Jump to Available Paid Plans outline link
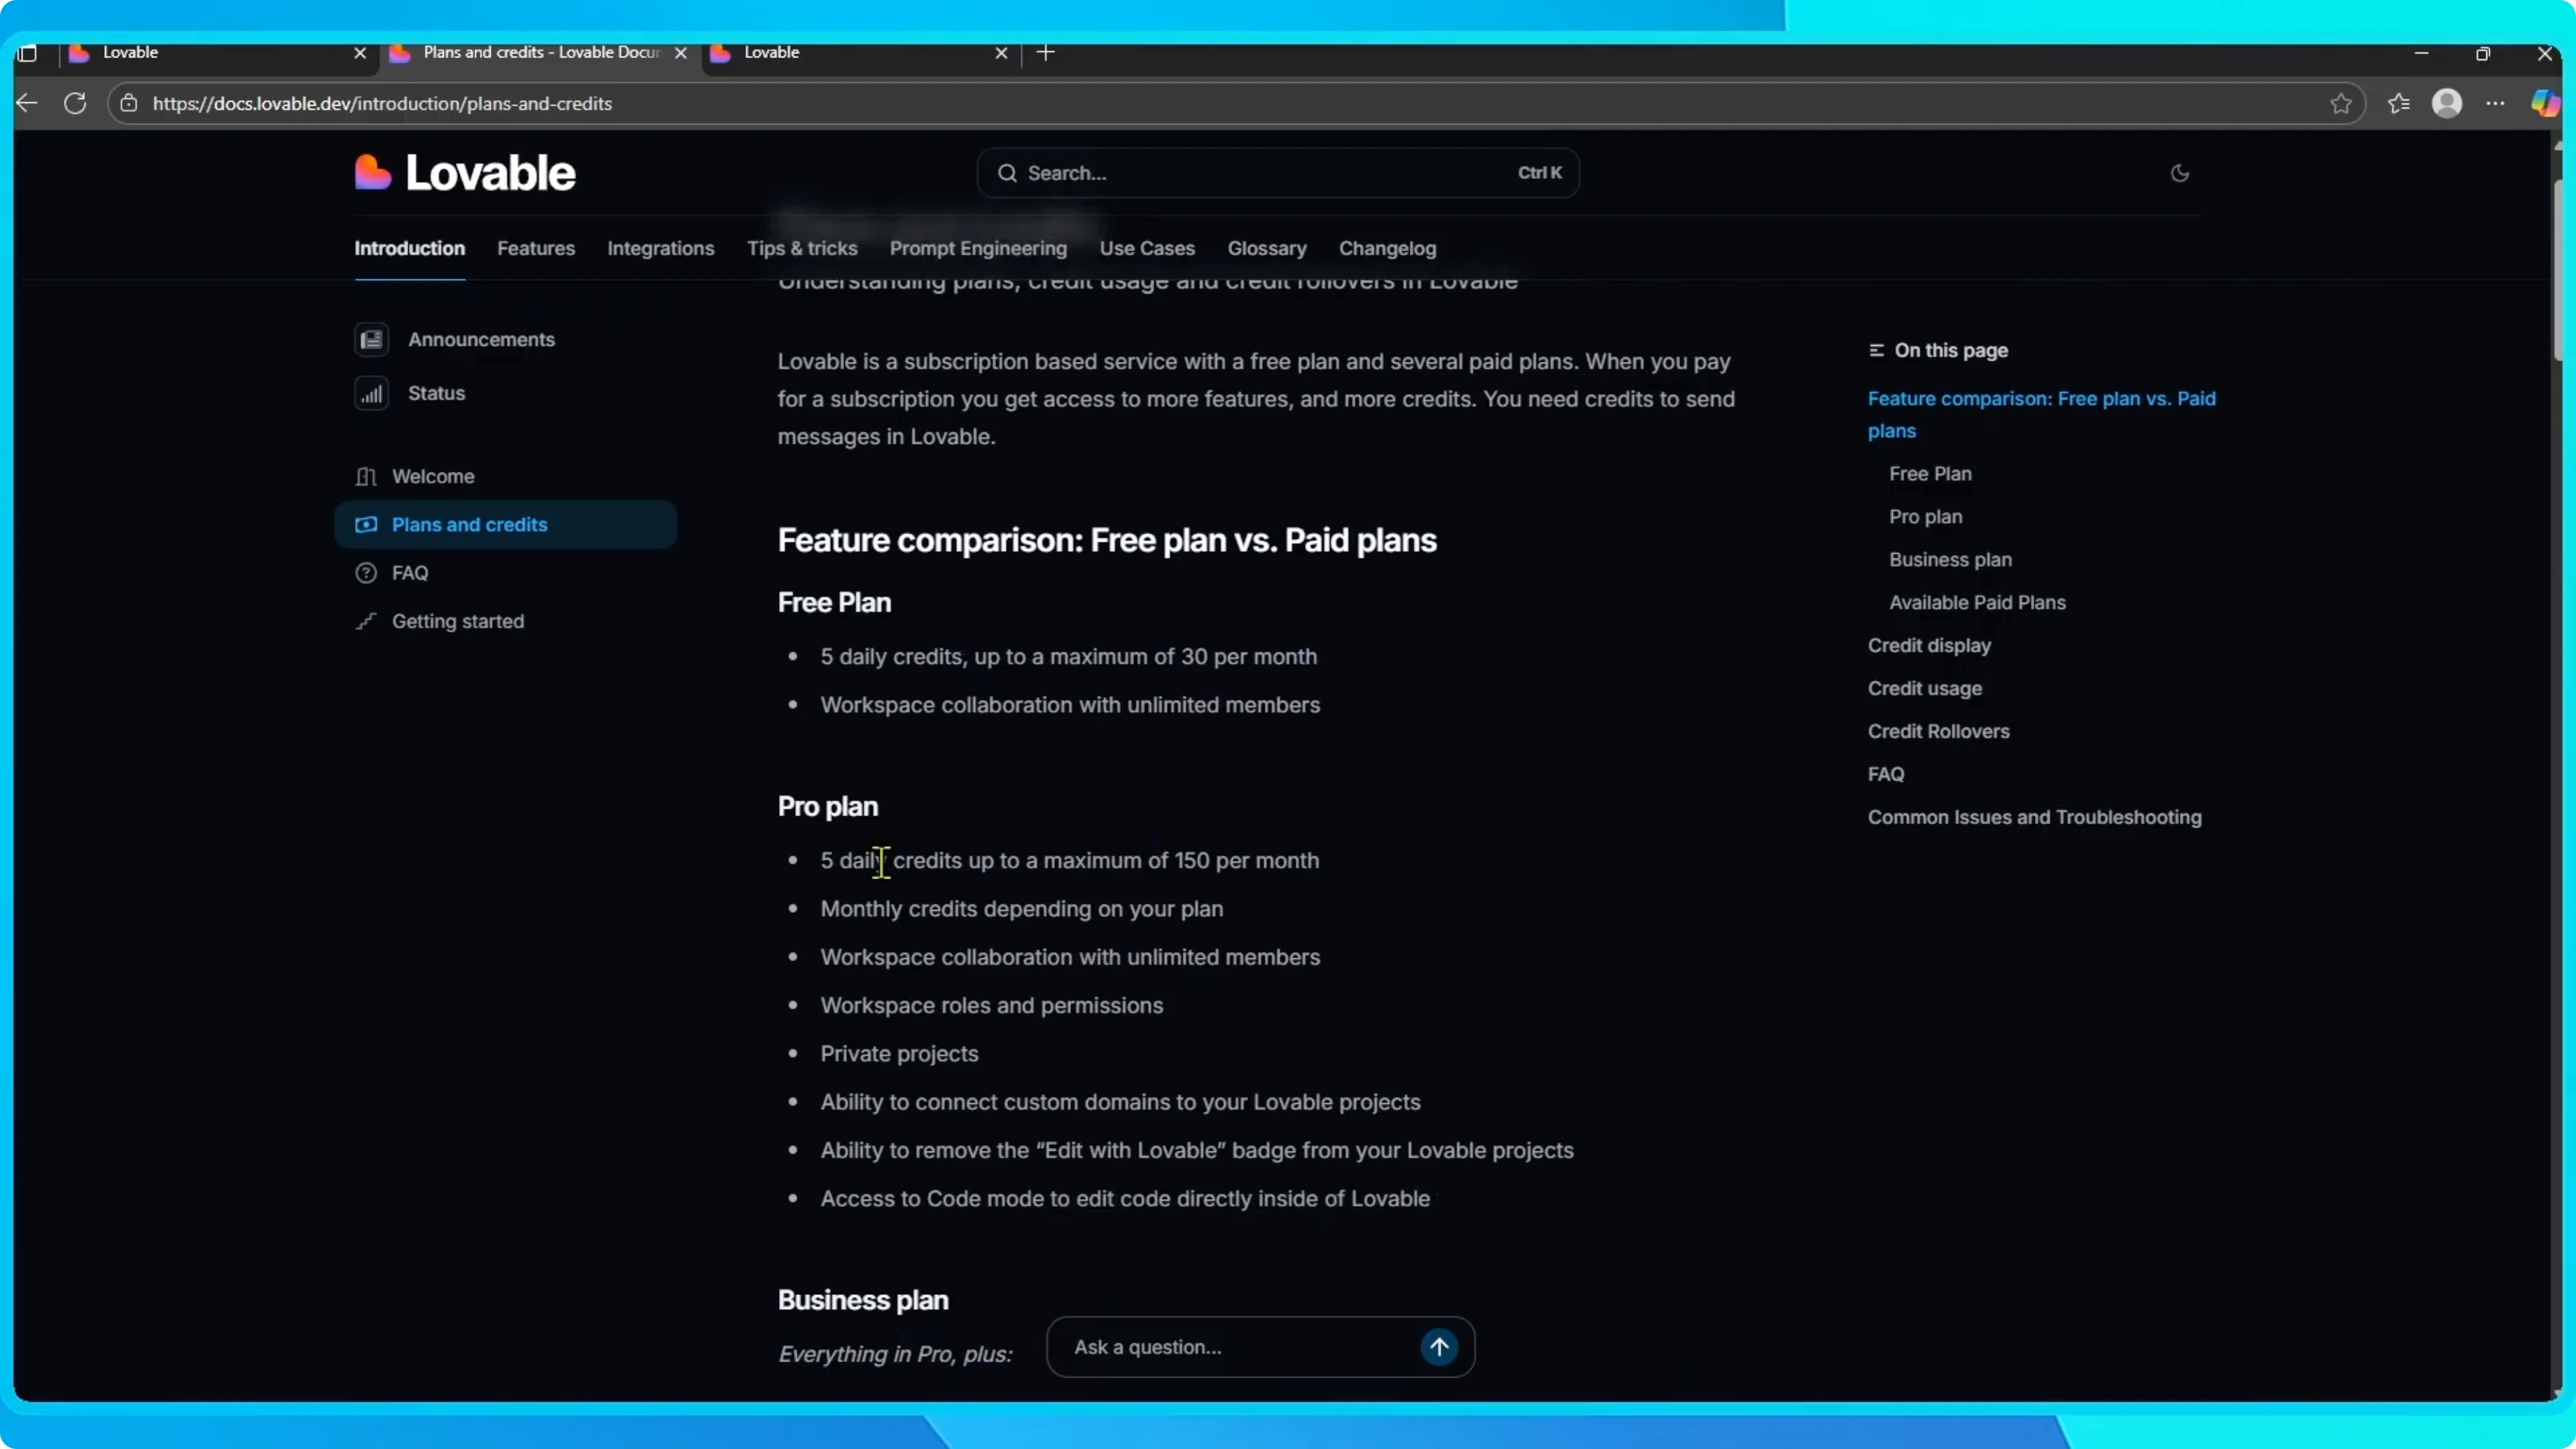Viewport: 2576px width, 1449px height. 1977,602
